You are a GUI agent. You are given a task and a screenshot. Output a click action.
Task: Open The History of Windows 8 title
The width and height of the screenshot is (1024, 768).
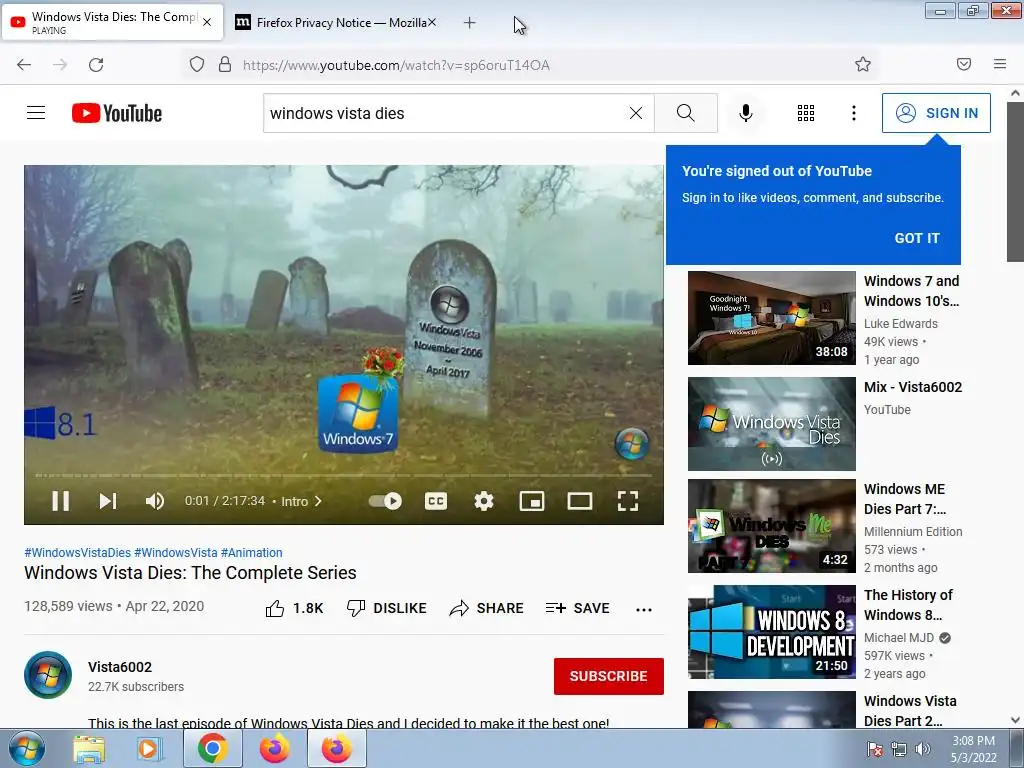coord(908,605)
